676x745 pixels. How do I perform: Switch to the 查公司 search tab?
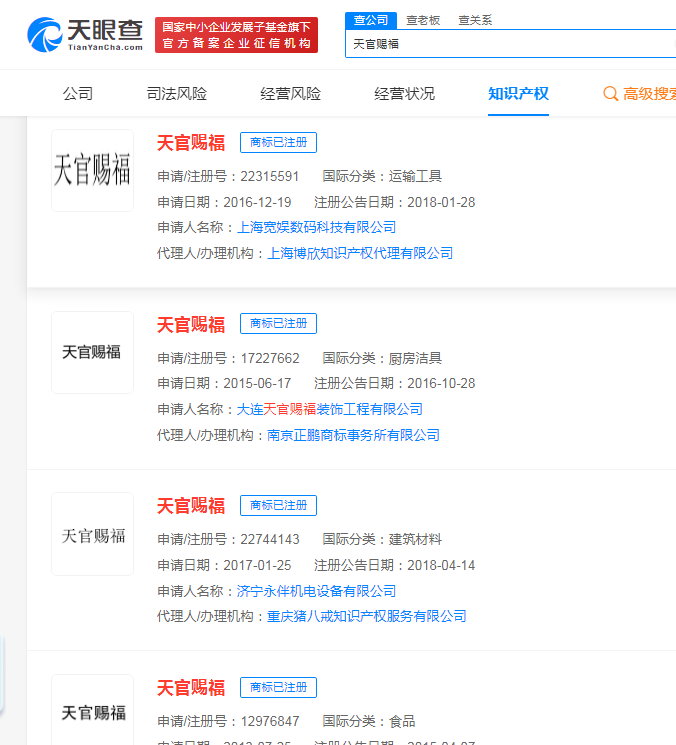(371, 20)
